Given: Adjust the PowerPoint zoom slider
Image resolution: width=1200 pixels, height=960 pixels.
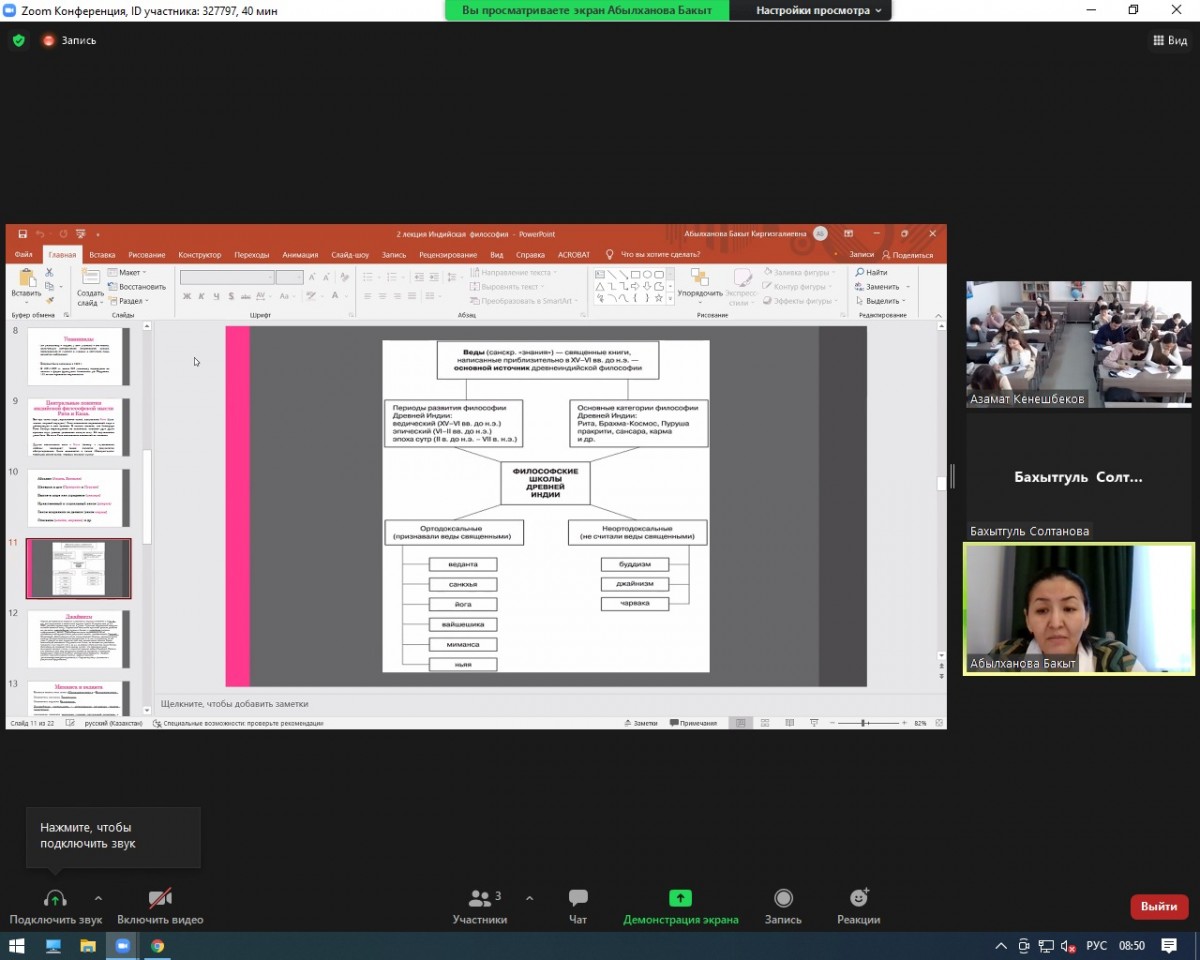Looking at the screenshot, I should (x=864, y=723).
